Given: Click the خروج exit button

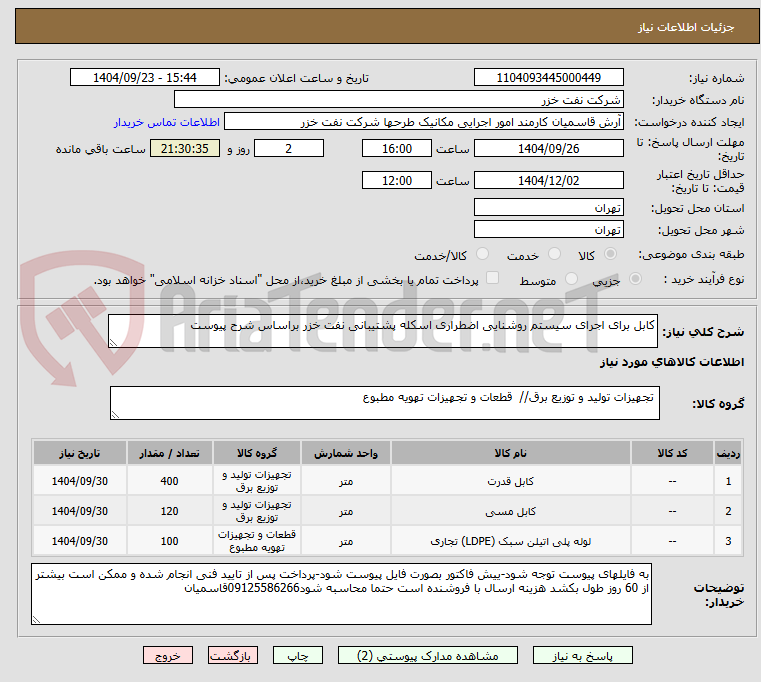Looking at the screenshot, I should coord(167,655).
